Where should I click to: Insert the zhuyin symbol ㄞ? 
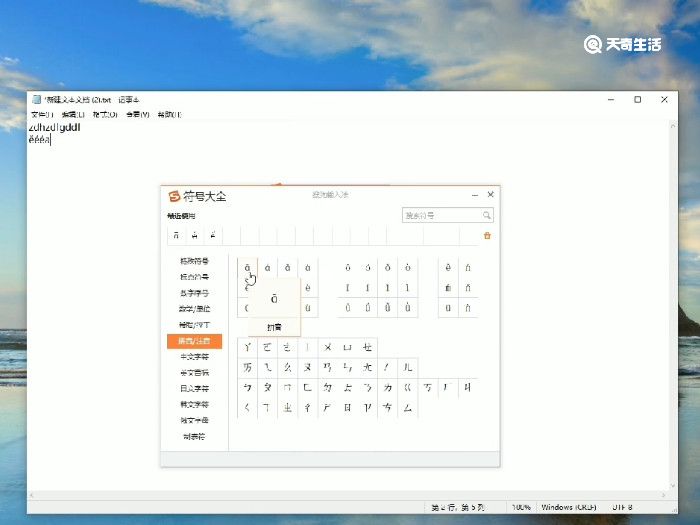click(247, 367)
